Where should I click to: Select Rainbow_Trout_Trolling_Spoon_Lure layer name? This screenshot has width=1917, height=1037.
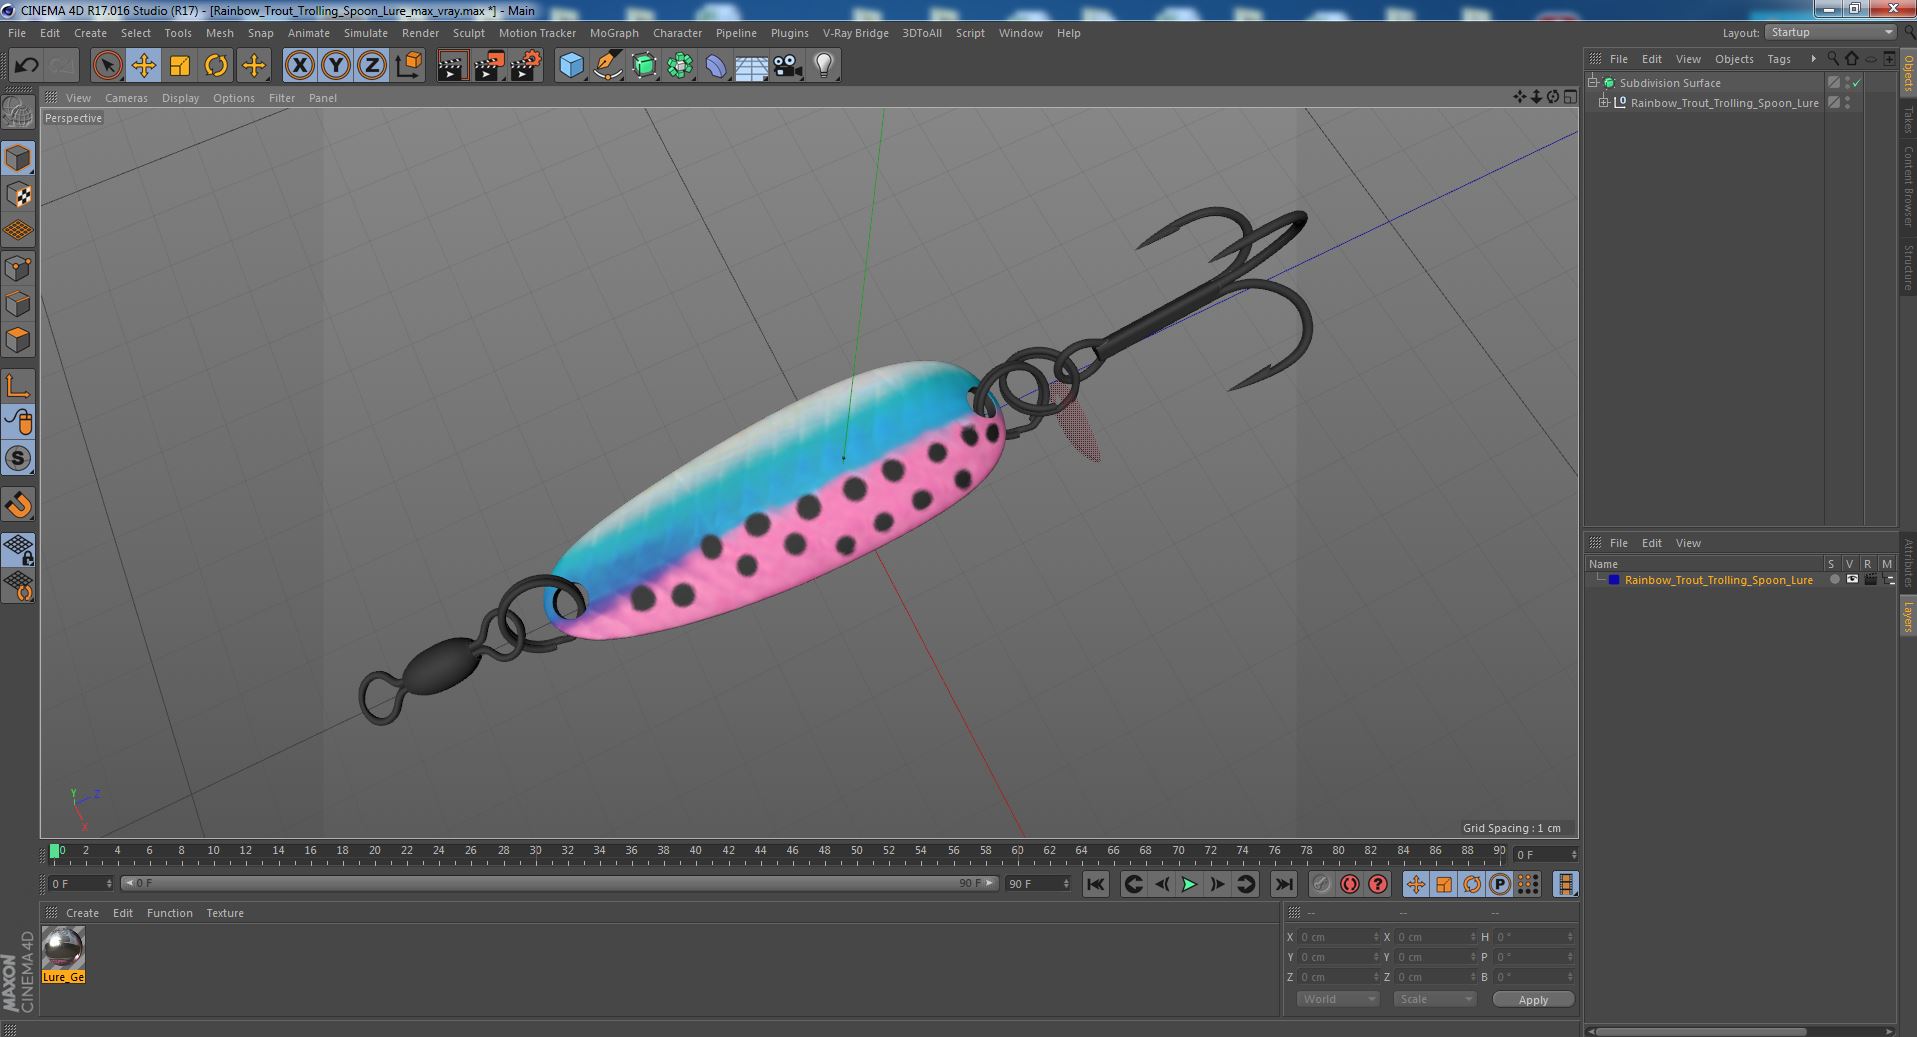coord(1718,580)
